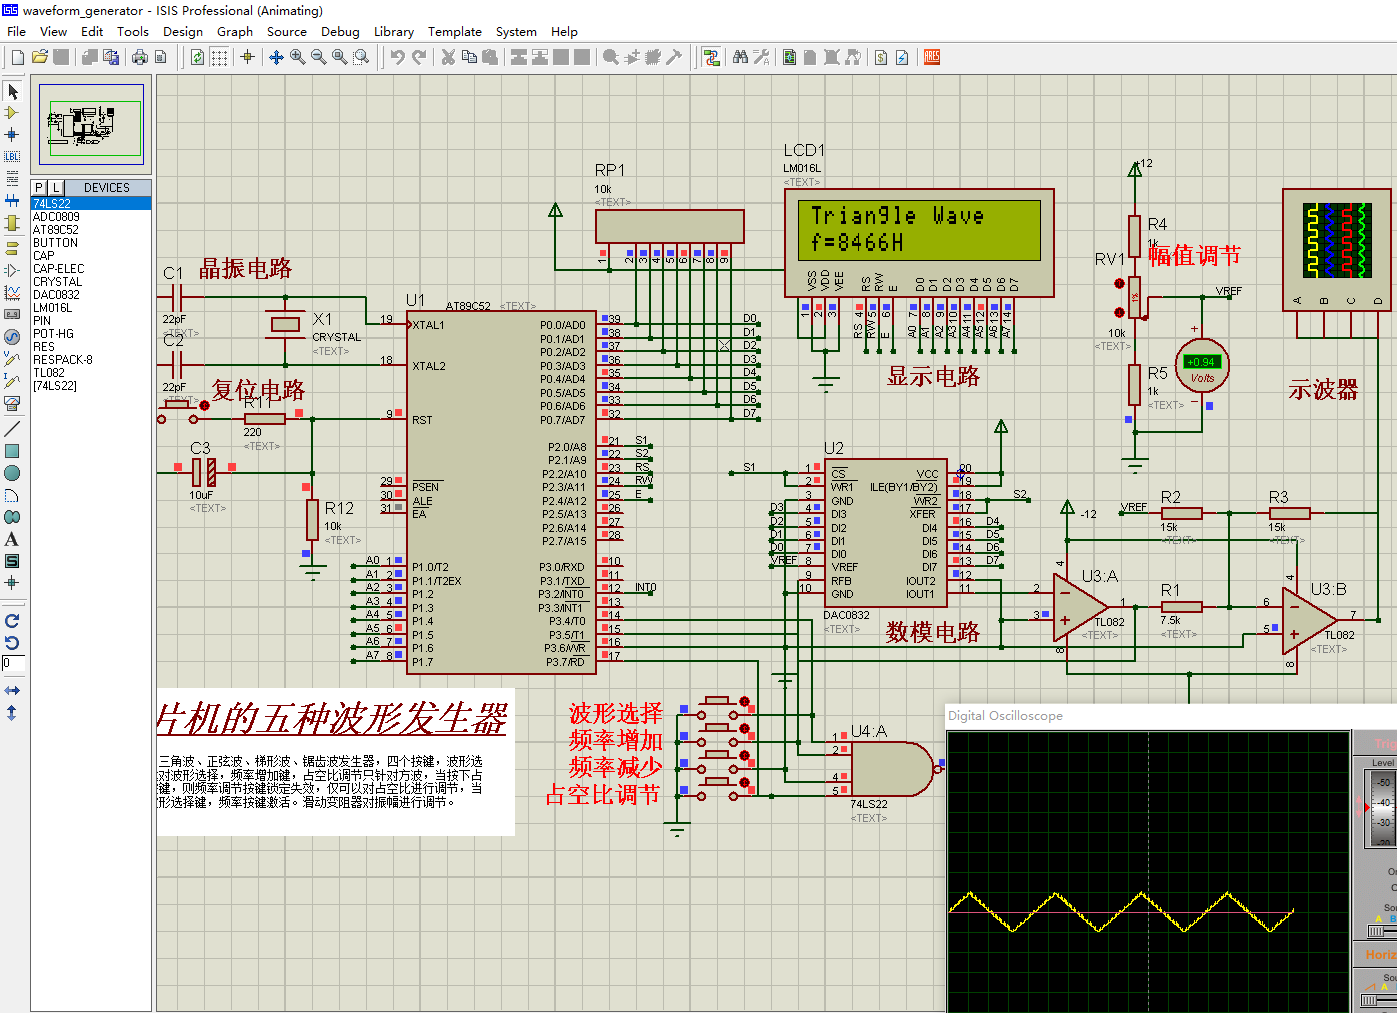Toggle the grid display icon

point(219,58)
